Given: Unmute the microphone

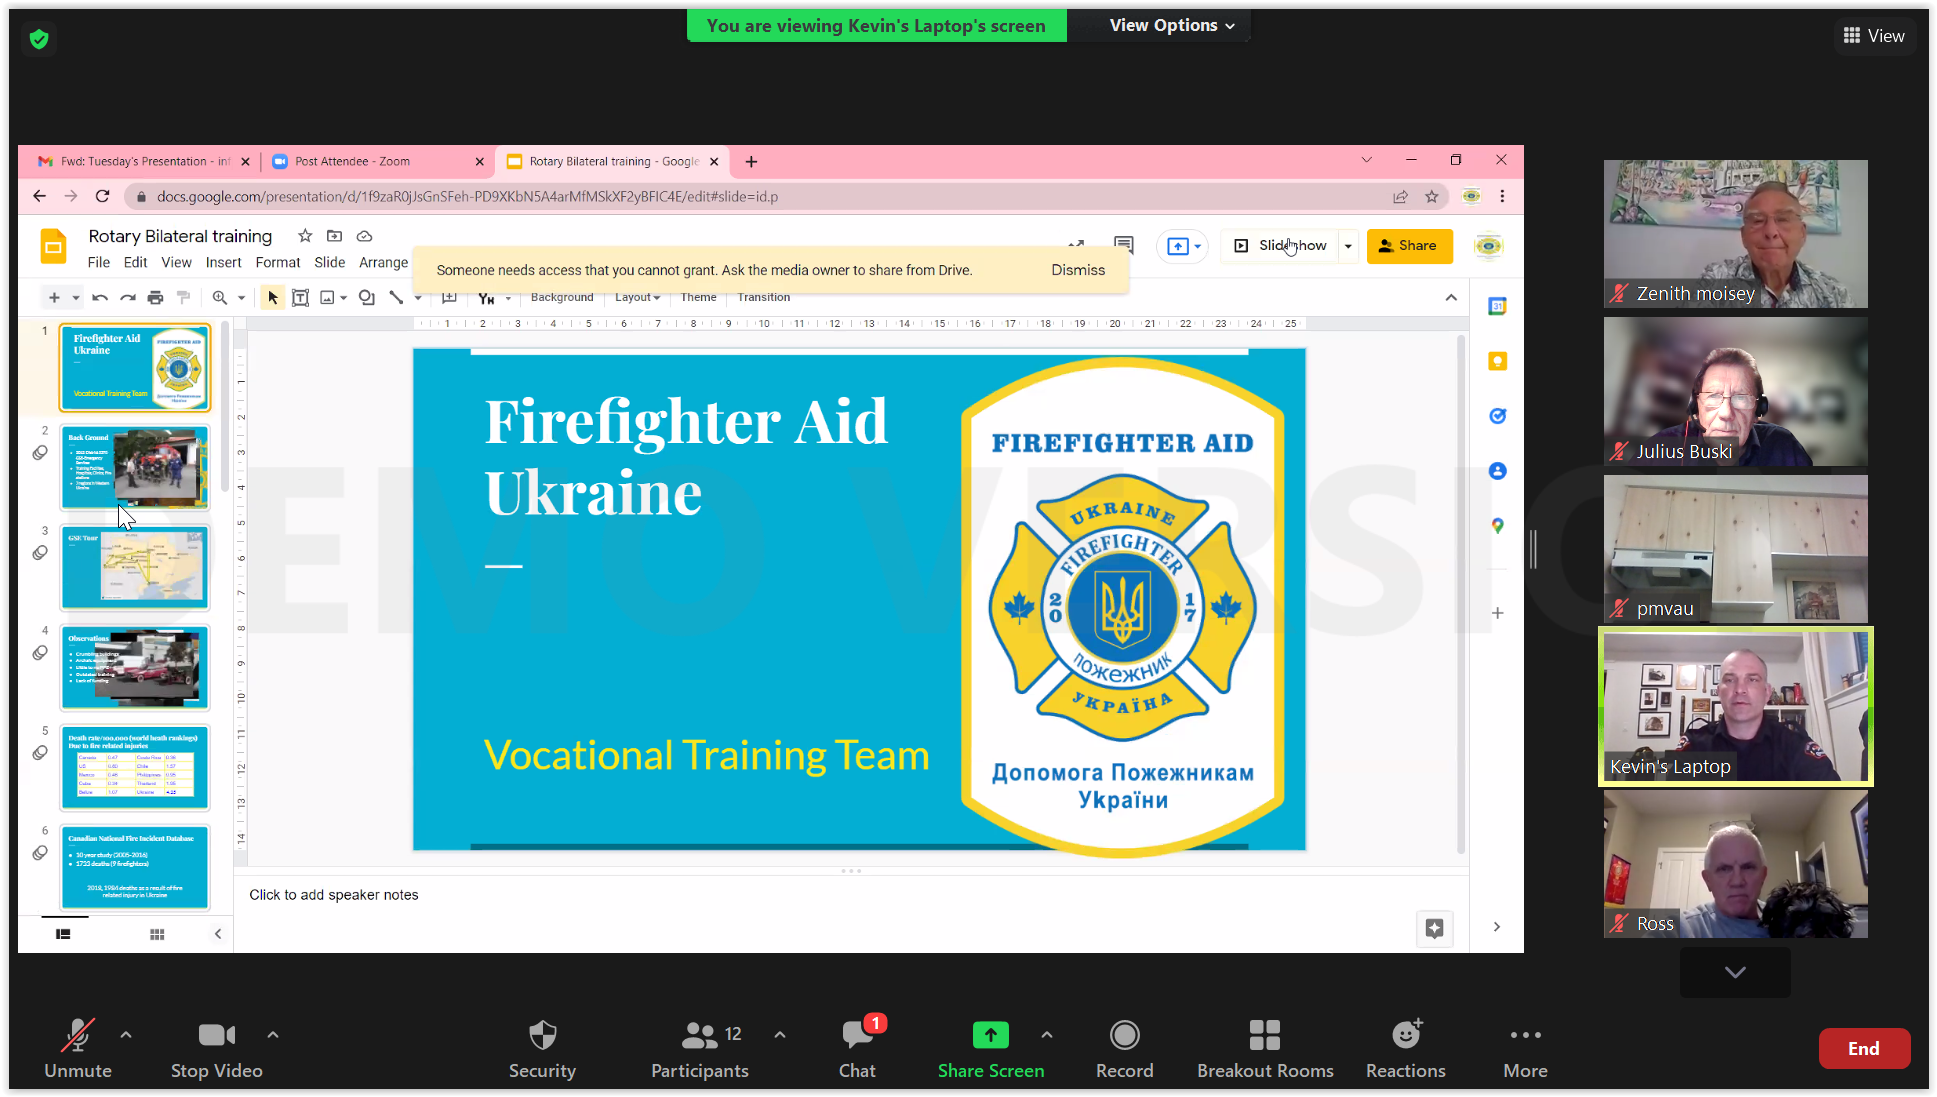Looking at the screenshot, I should [77, 1035].
